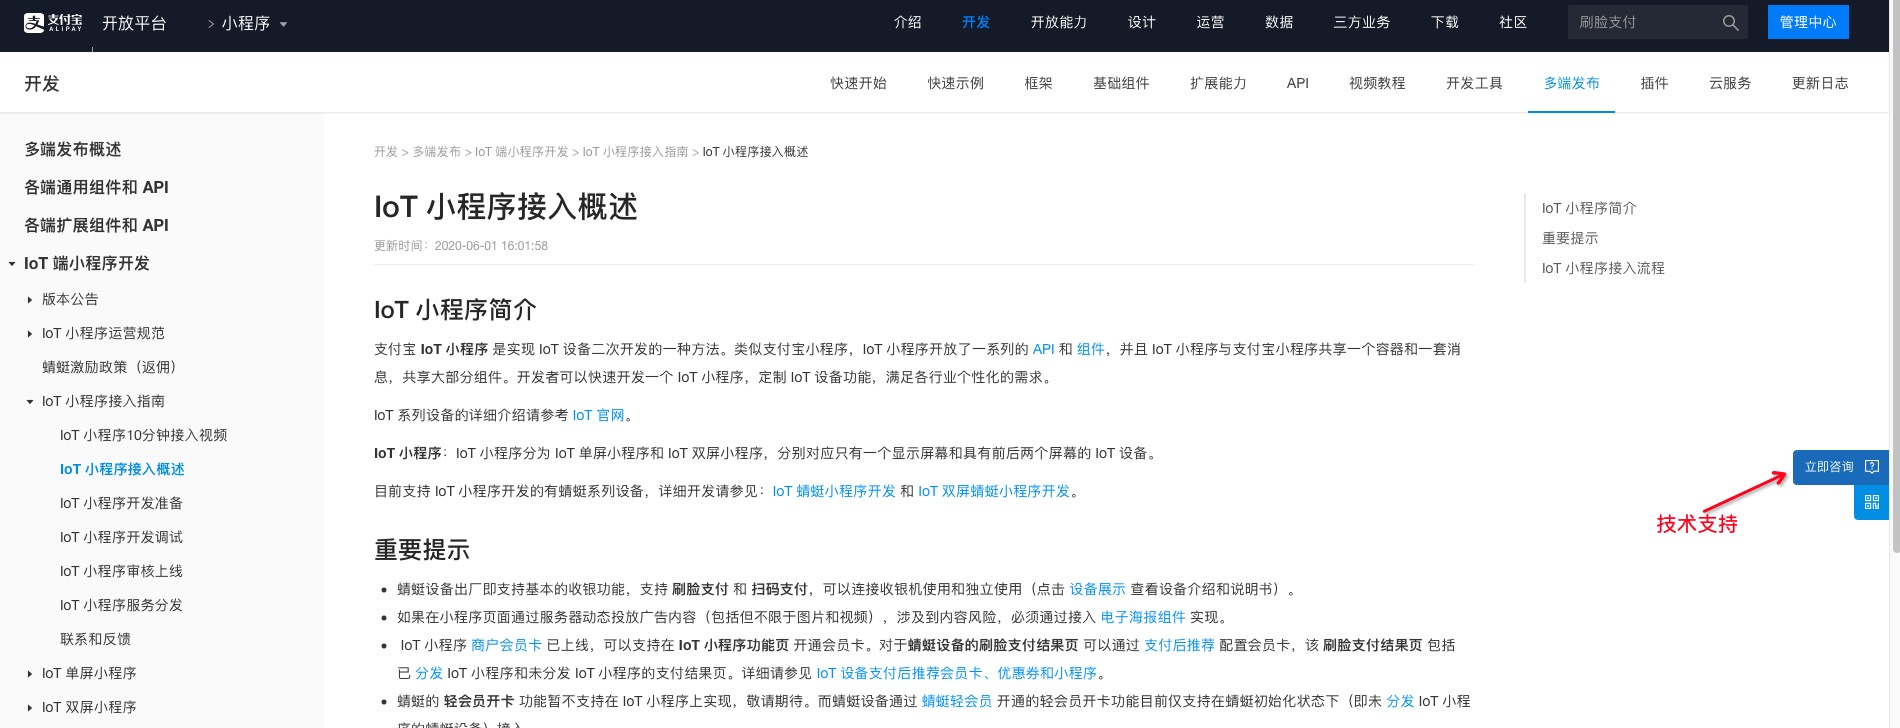The width and height of the screenshot is (1900, 728).
Task: Open the 管理中心 button
Action: click(1808, 22)
